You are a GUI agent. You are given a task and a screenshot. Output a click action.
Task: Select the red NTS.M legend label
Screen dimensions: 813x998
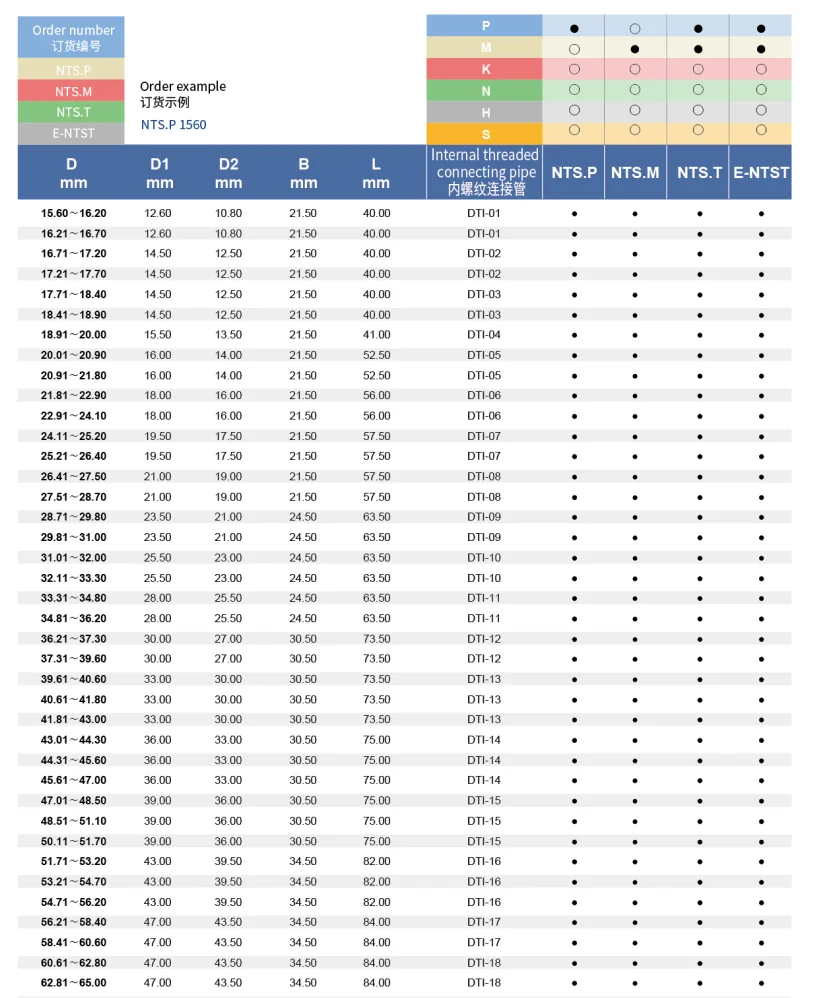[x=71, y=91]
